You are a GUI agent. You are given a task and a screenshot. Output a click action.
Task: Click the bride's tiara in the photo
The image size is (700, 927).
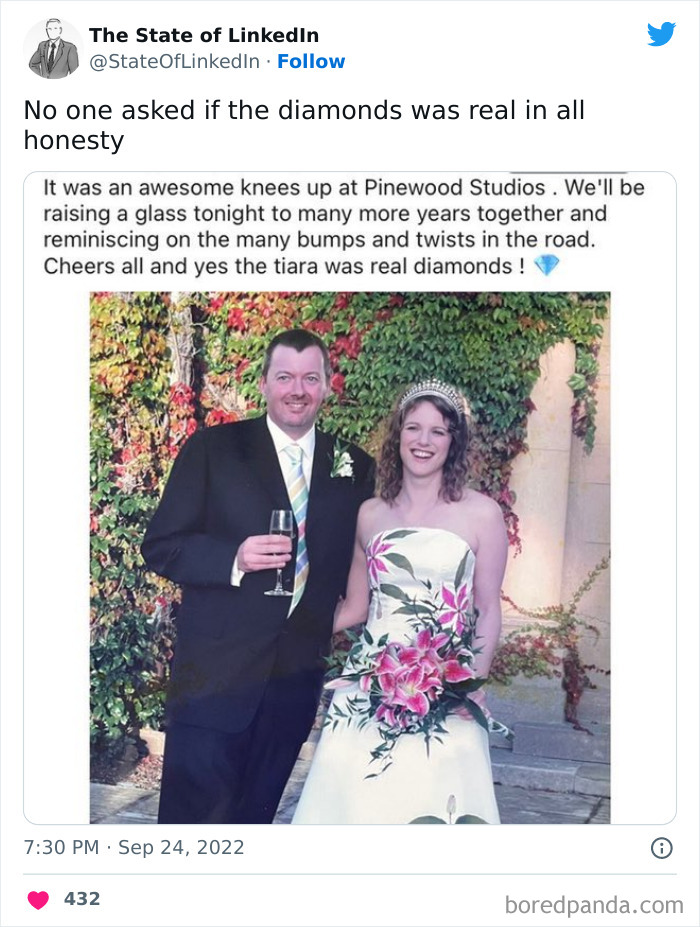point(430,389)
